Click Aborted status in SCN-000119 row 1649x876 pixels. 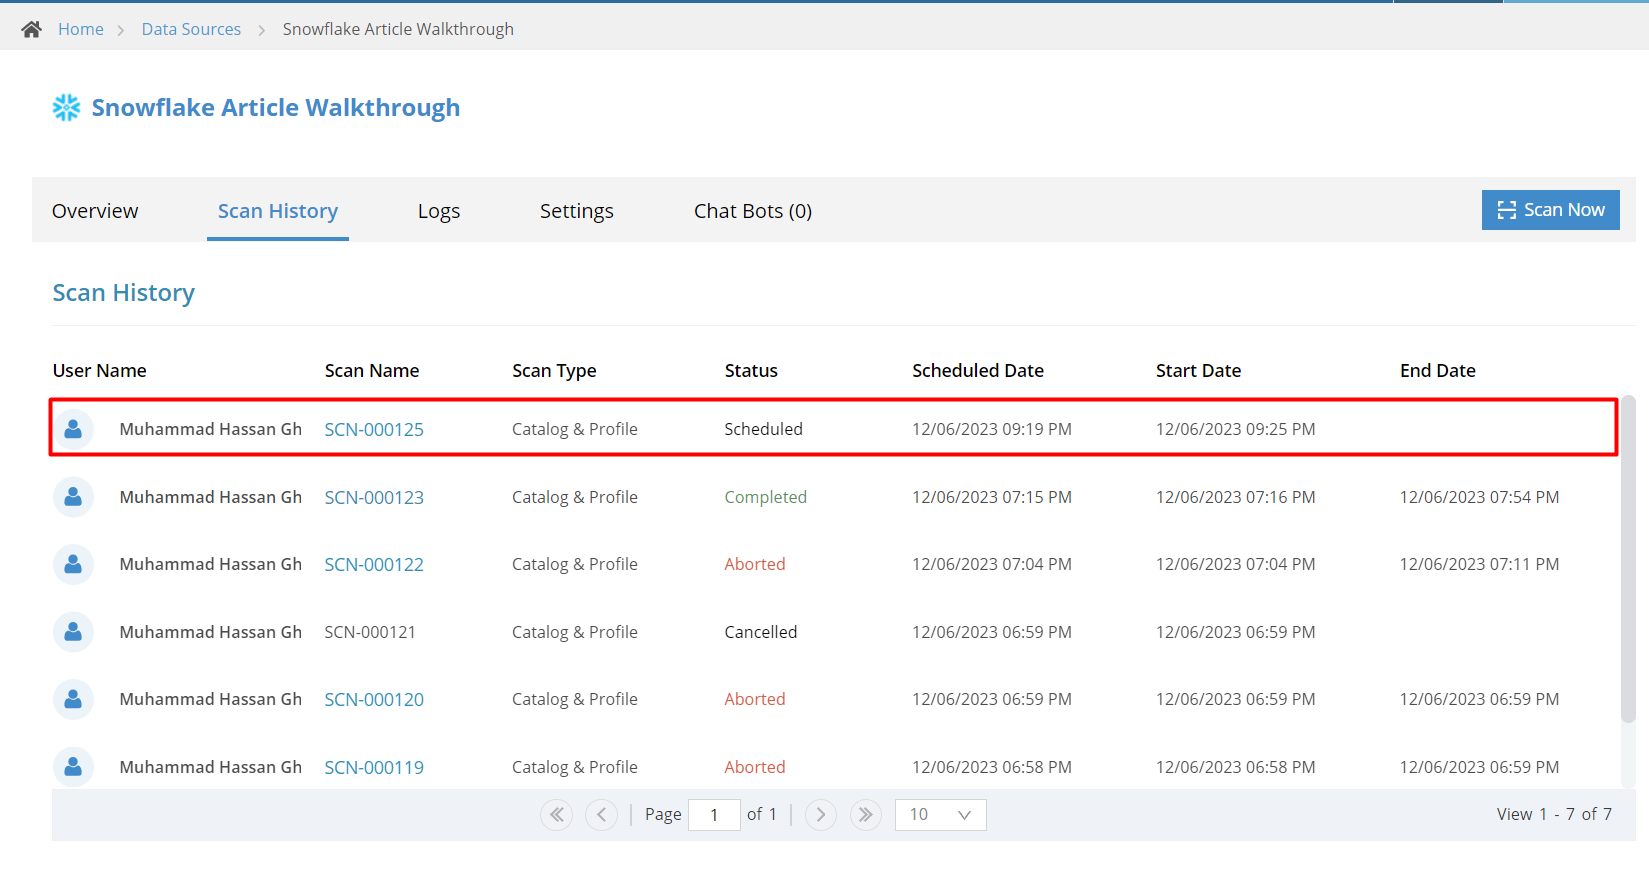tap(755, 767)
